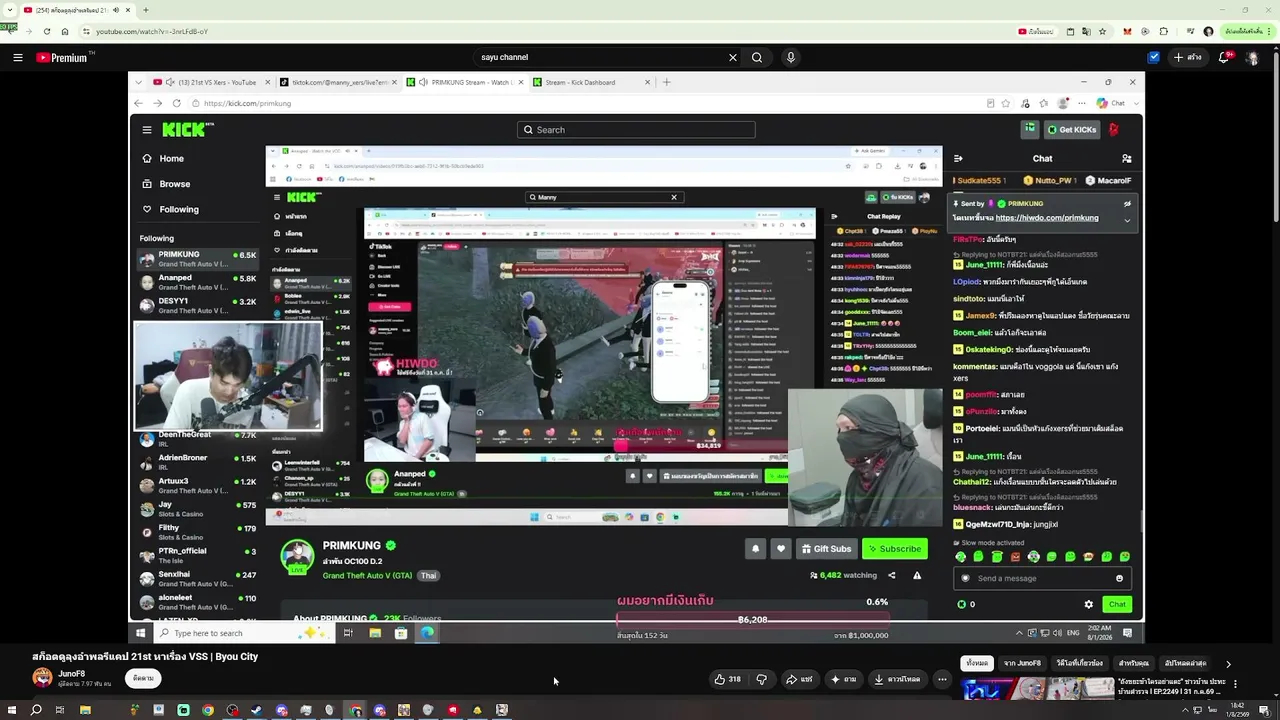Open emote picker in Kick message box

(x=1119, y=578)
